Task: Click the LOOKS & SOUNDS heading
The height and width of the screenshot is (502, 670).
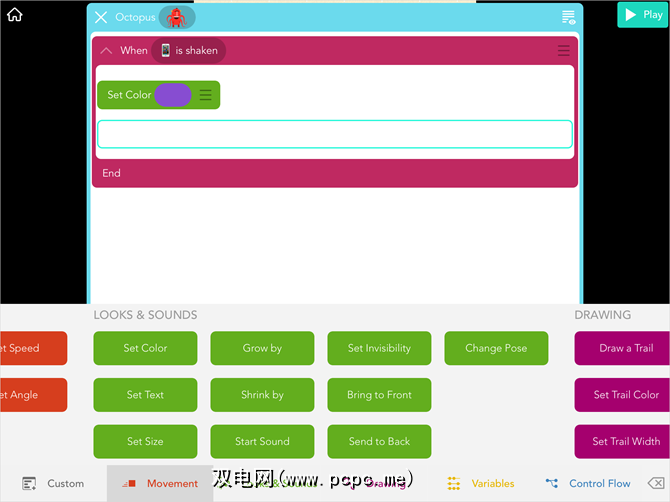Action: point(145,315)
